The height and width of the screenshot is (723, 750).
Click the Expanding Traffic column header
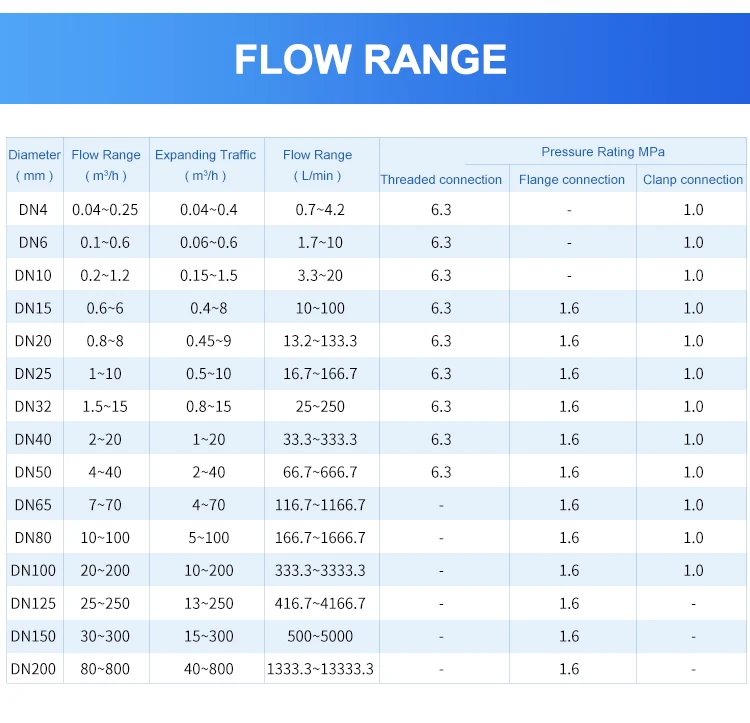206,165
